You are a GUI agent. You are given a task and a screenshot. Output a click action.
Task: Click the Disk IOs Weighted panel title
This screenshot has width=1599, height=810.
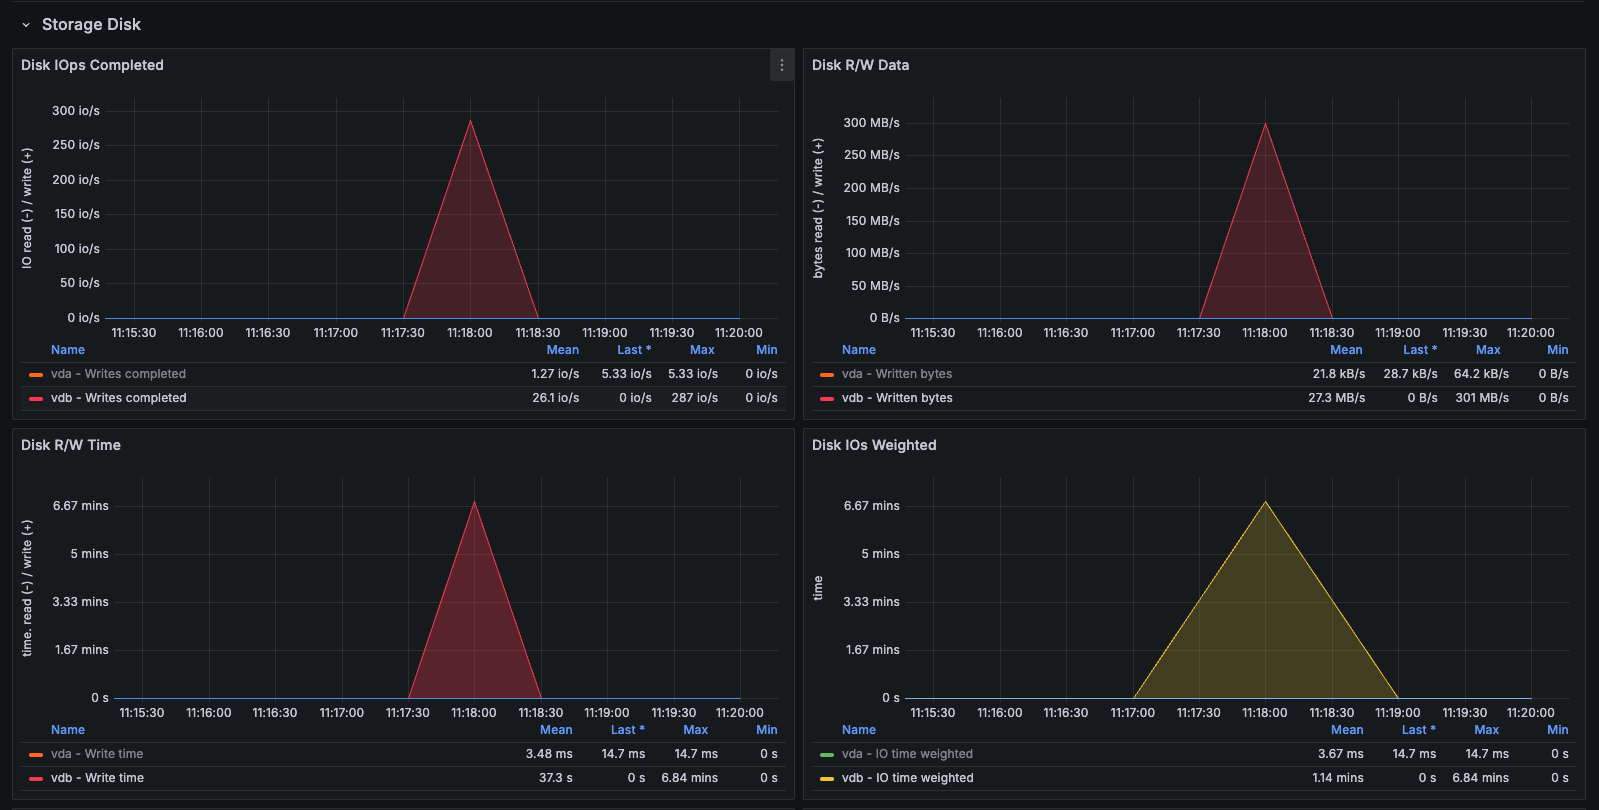pos(873,445)
